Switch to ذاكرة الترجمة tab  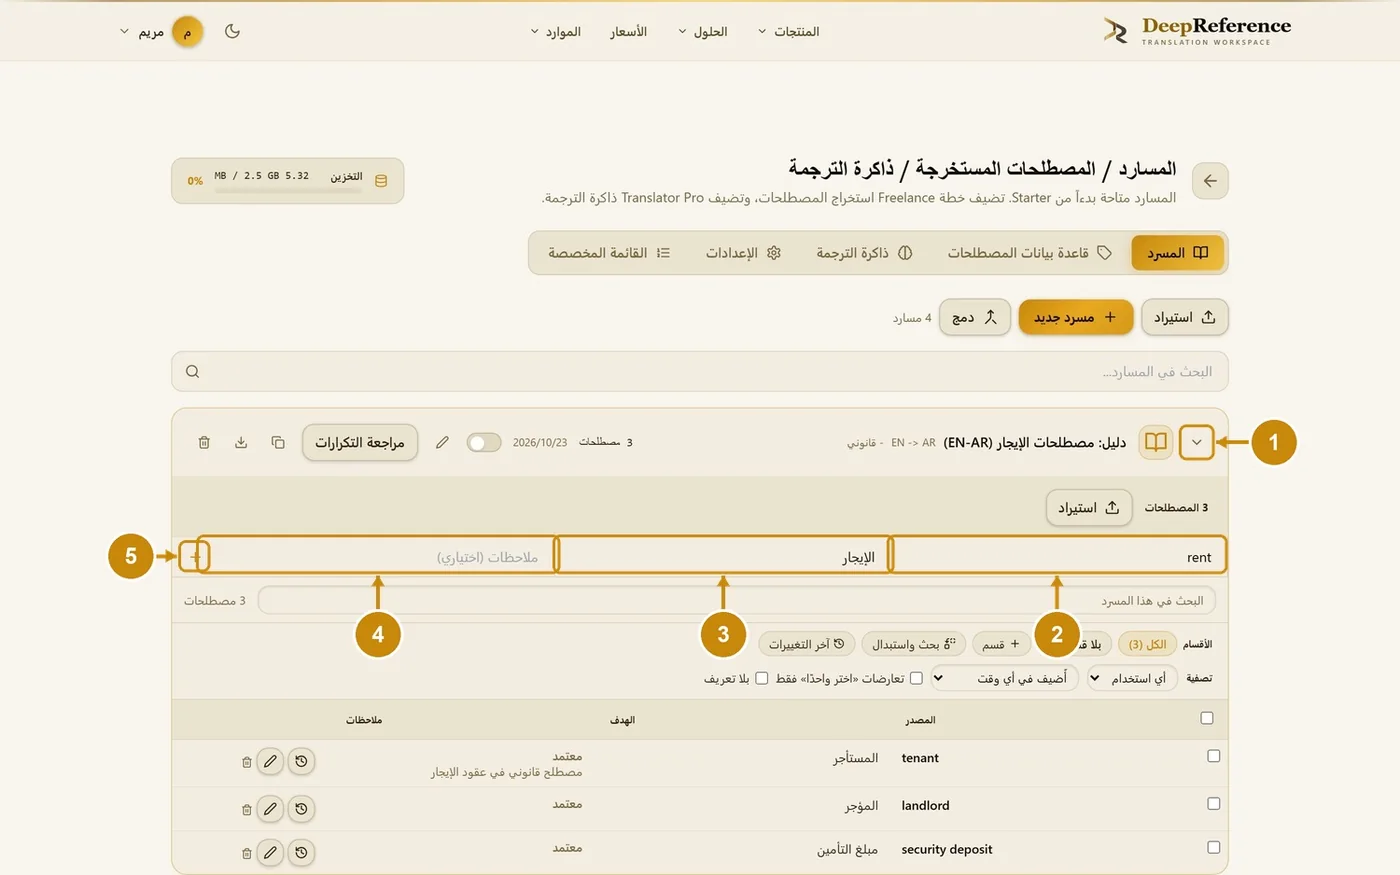coord(864,253)
